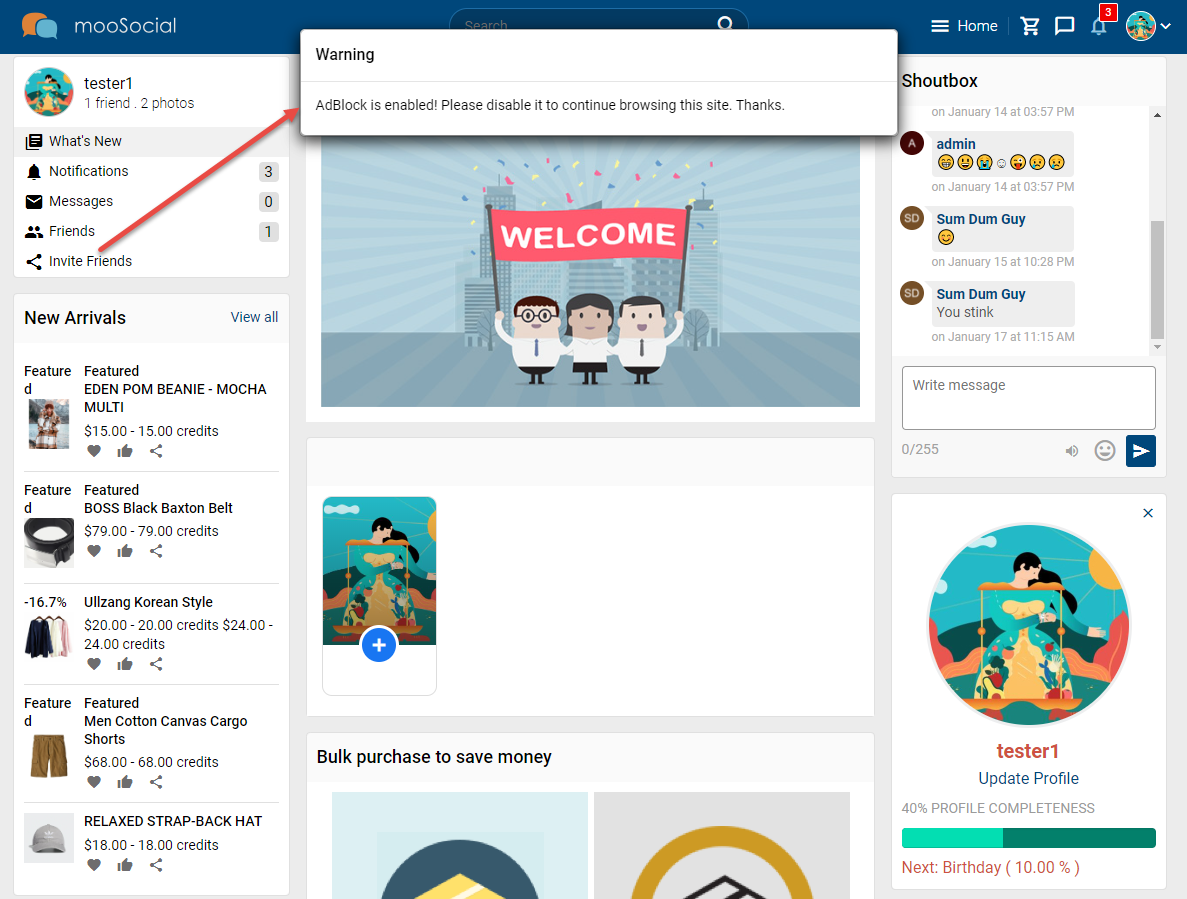The height and width of the screenshot is (899, 1187).
Task: Open tester1 profile avatar in left sidebar
Action: coord(48,92)
